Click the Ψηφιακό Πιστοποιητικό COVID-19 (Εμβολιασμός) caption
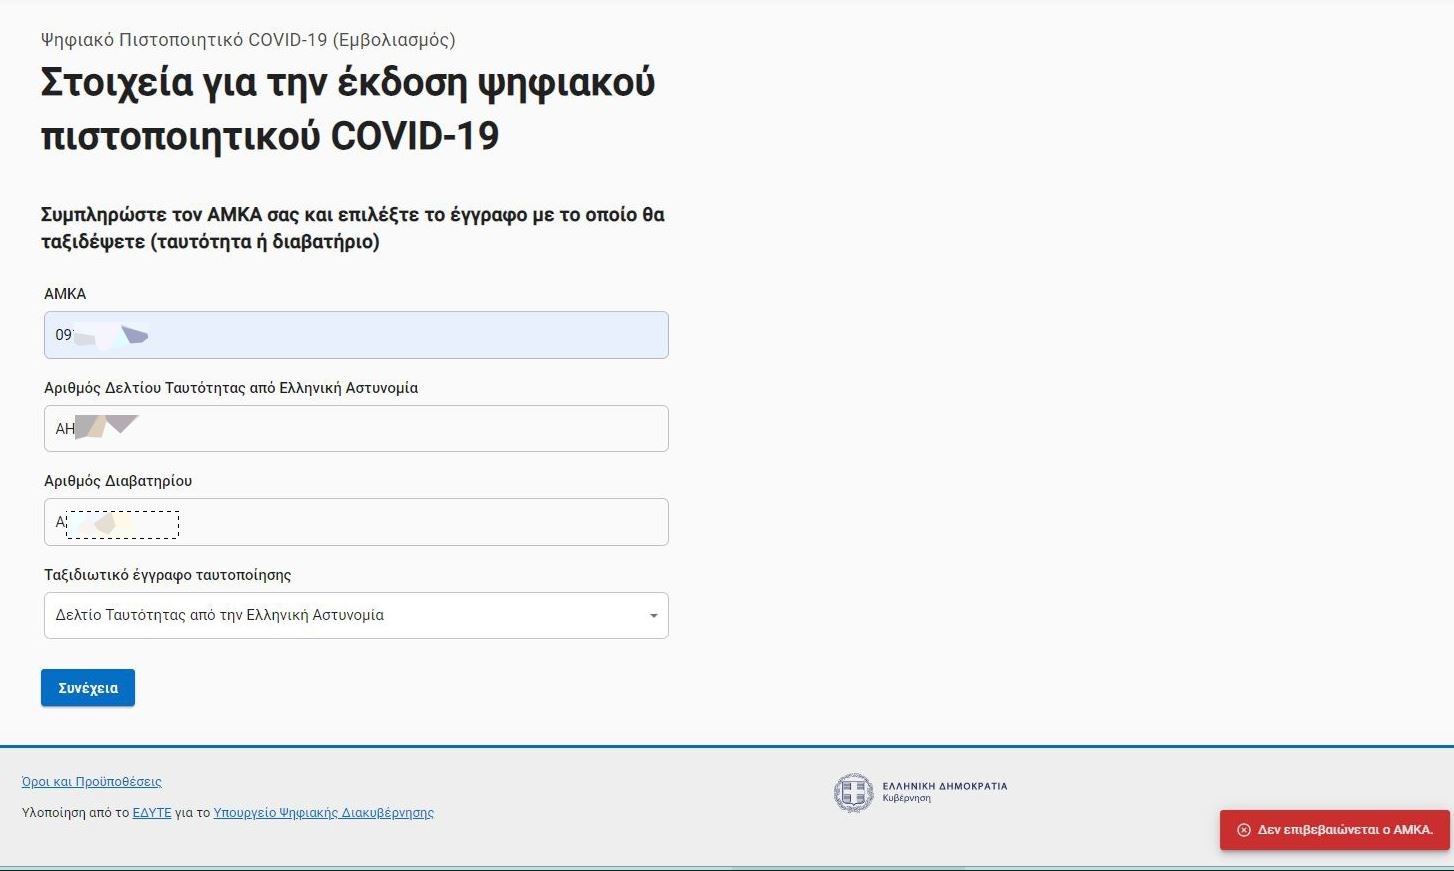This screenshot has height=871, width=1454. coord(248,40)
